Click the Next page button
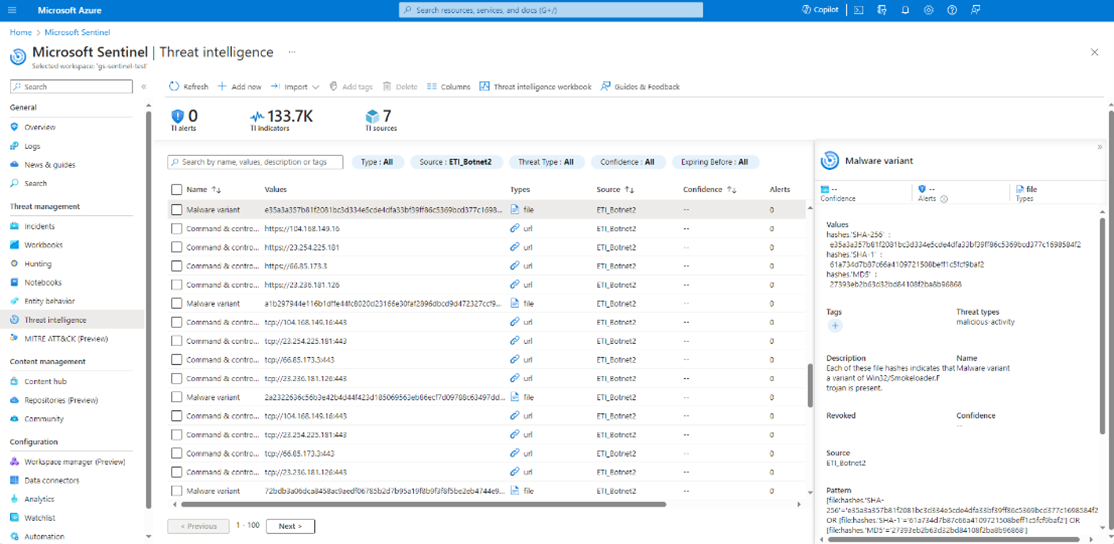This screenshot has height=544, width=1114. 290,526
